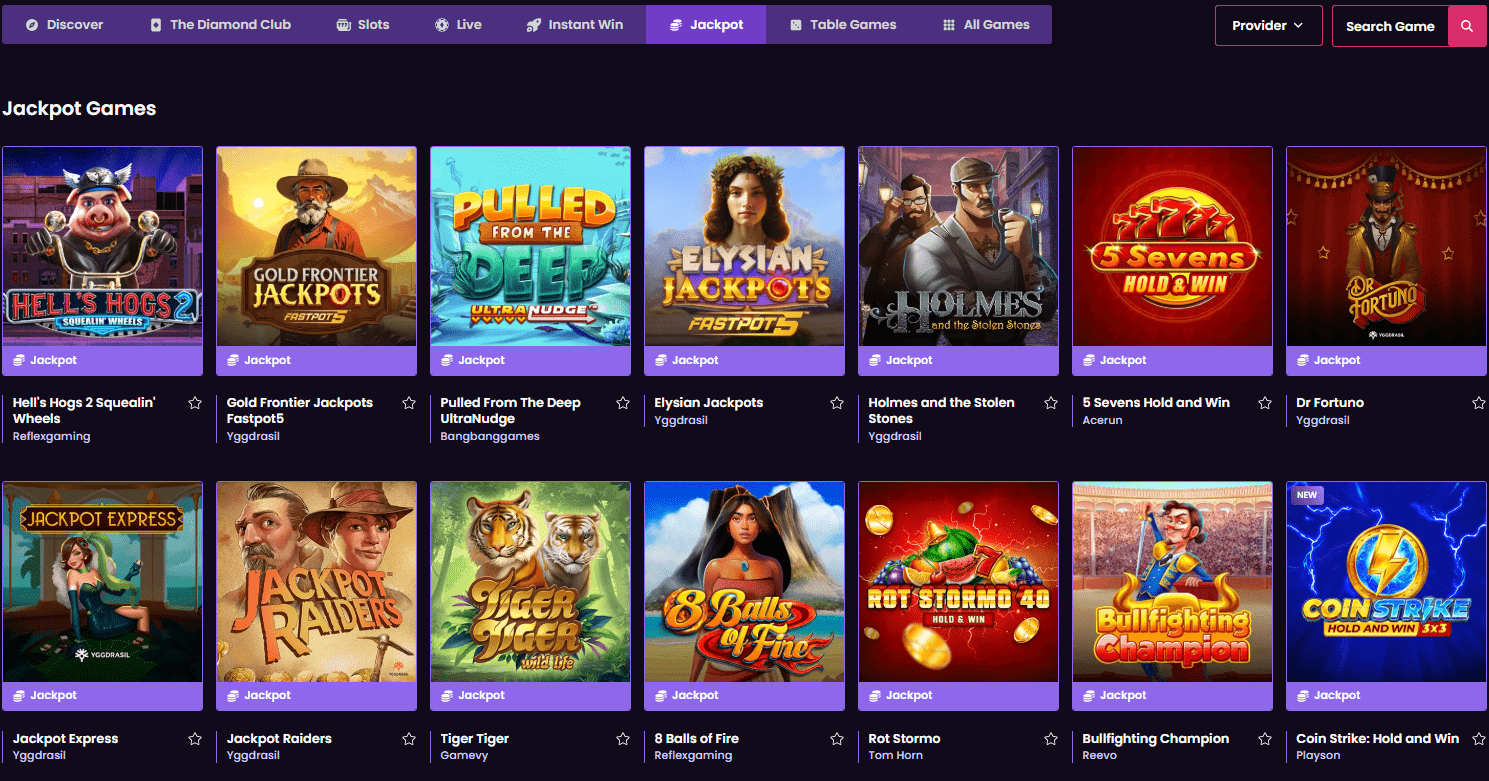
Task: Type in the Search Game field
Action: [1390, 26]
